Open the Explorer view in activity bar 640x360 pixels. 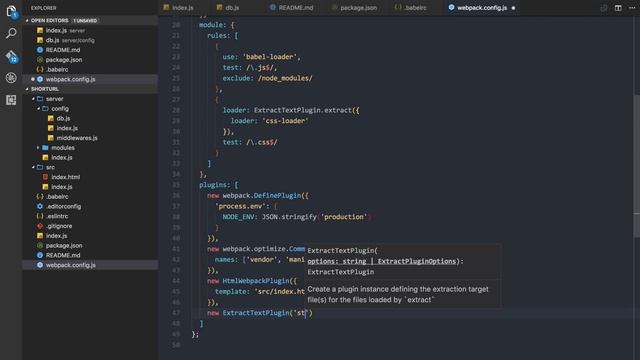coord(11,11)
